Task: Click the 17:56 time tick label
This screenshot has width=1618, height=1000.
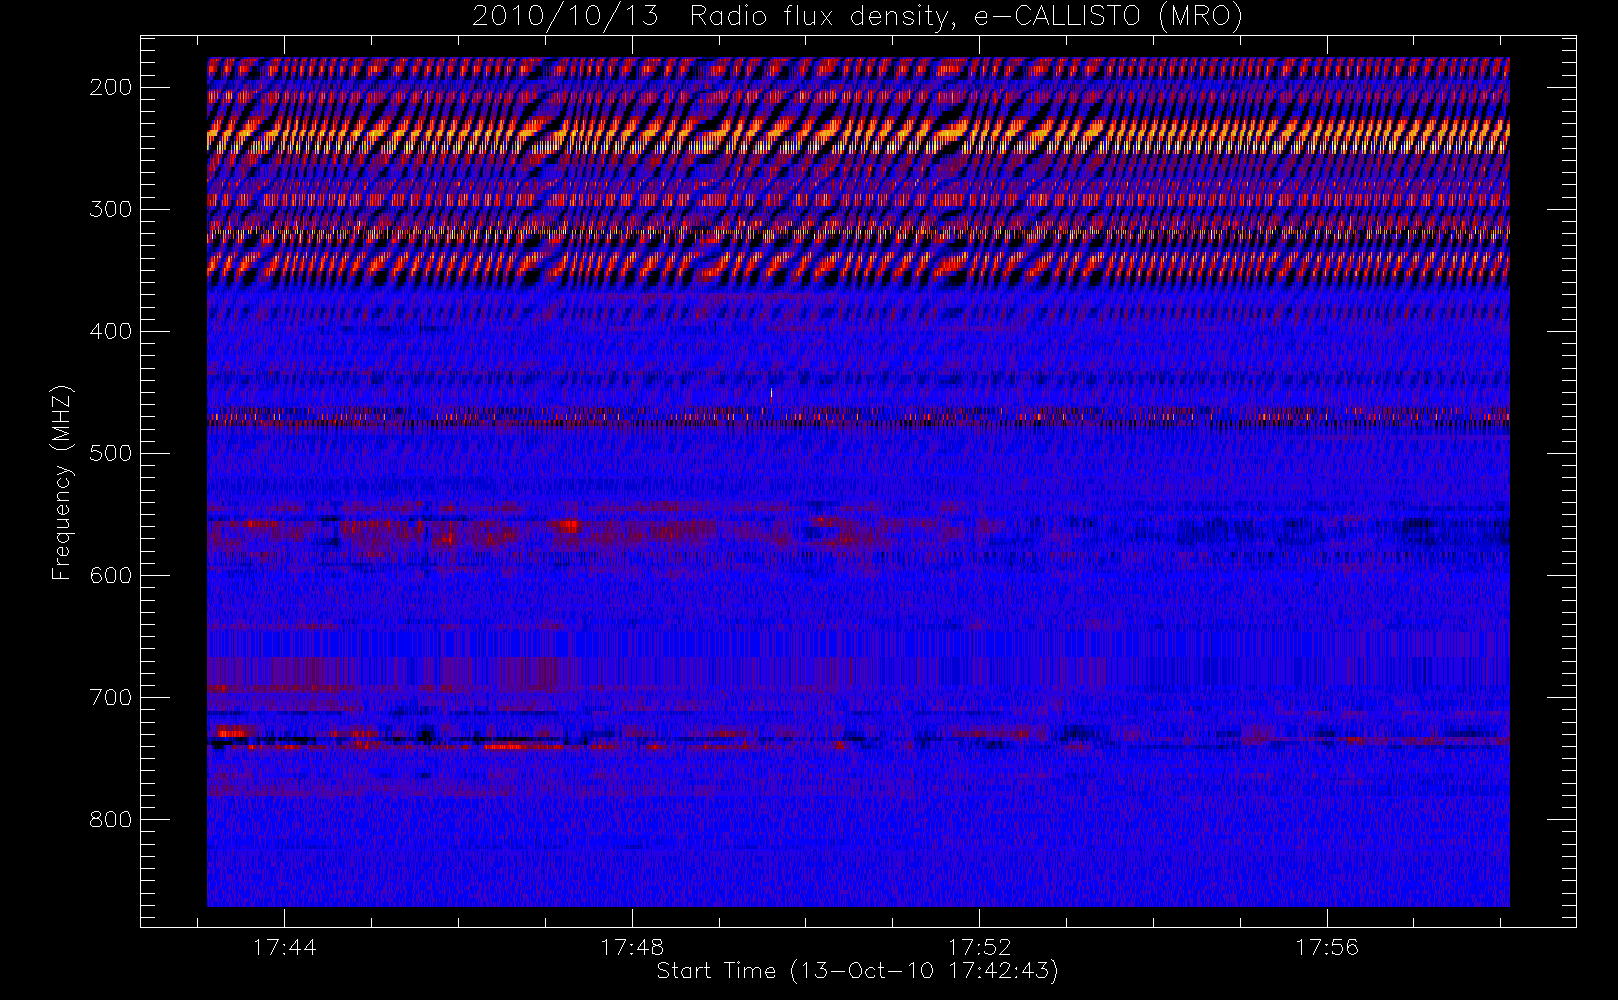Action: [x=1327, y=947]
